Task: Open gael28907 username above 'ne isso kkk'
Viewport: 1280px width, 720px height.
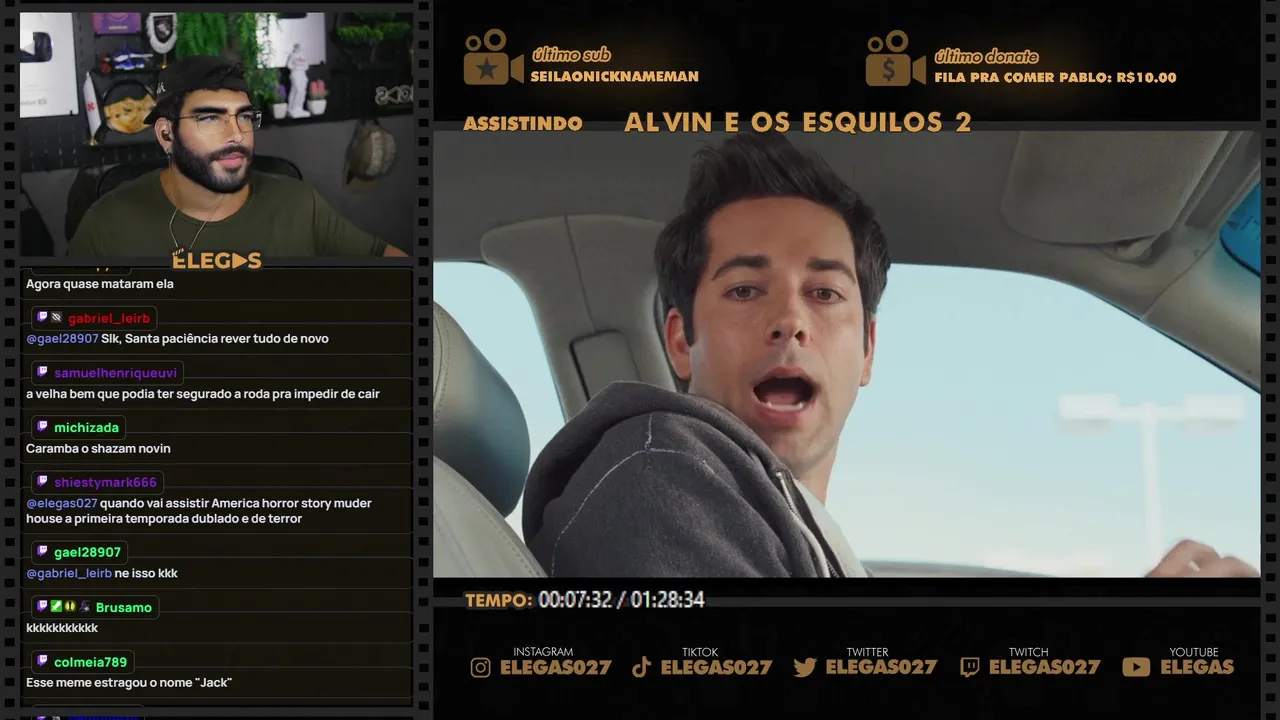Action: [87, 552]
